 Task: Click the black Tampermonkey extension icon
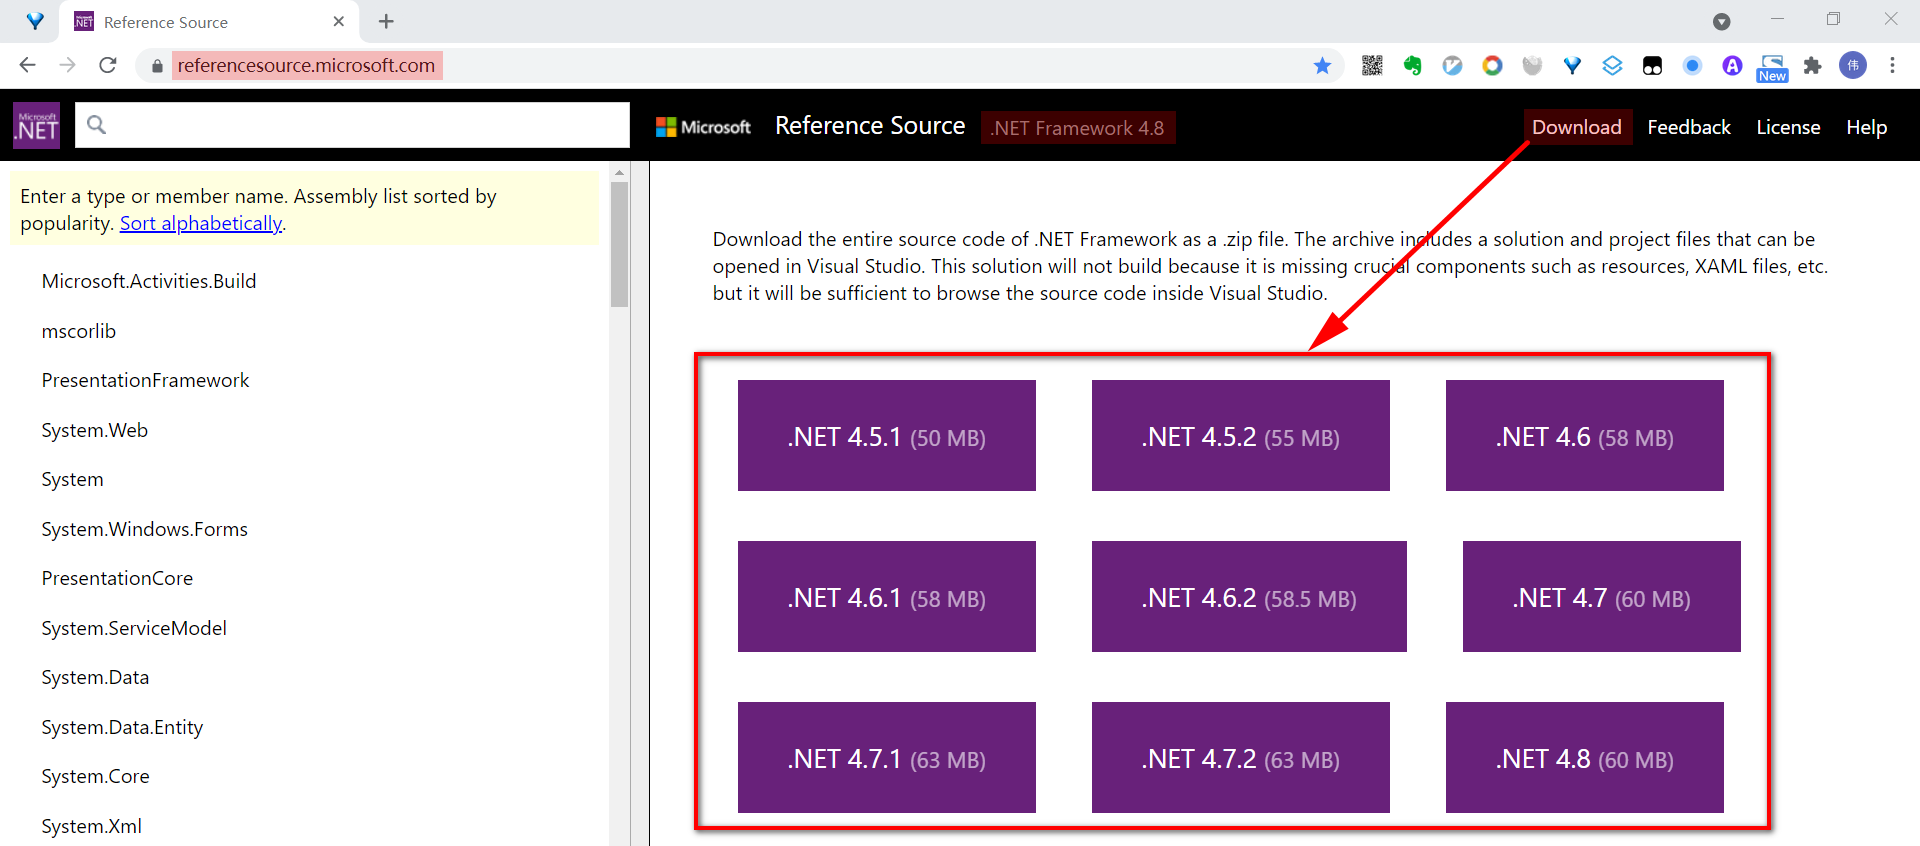click(1652, 66)
